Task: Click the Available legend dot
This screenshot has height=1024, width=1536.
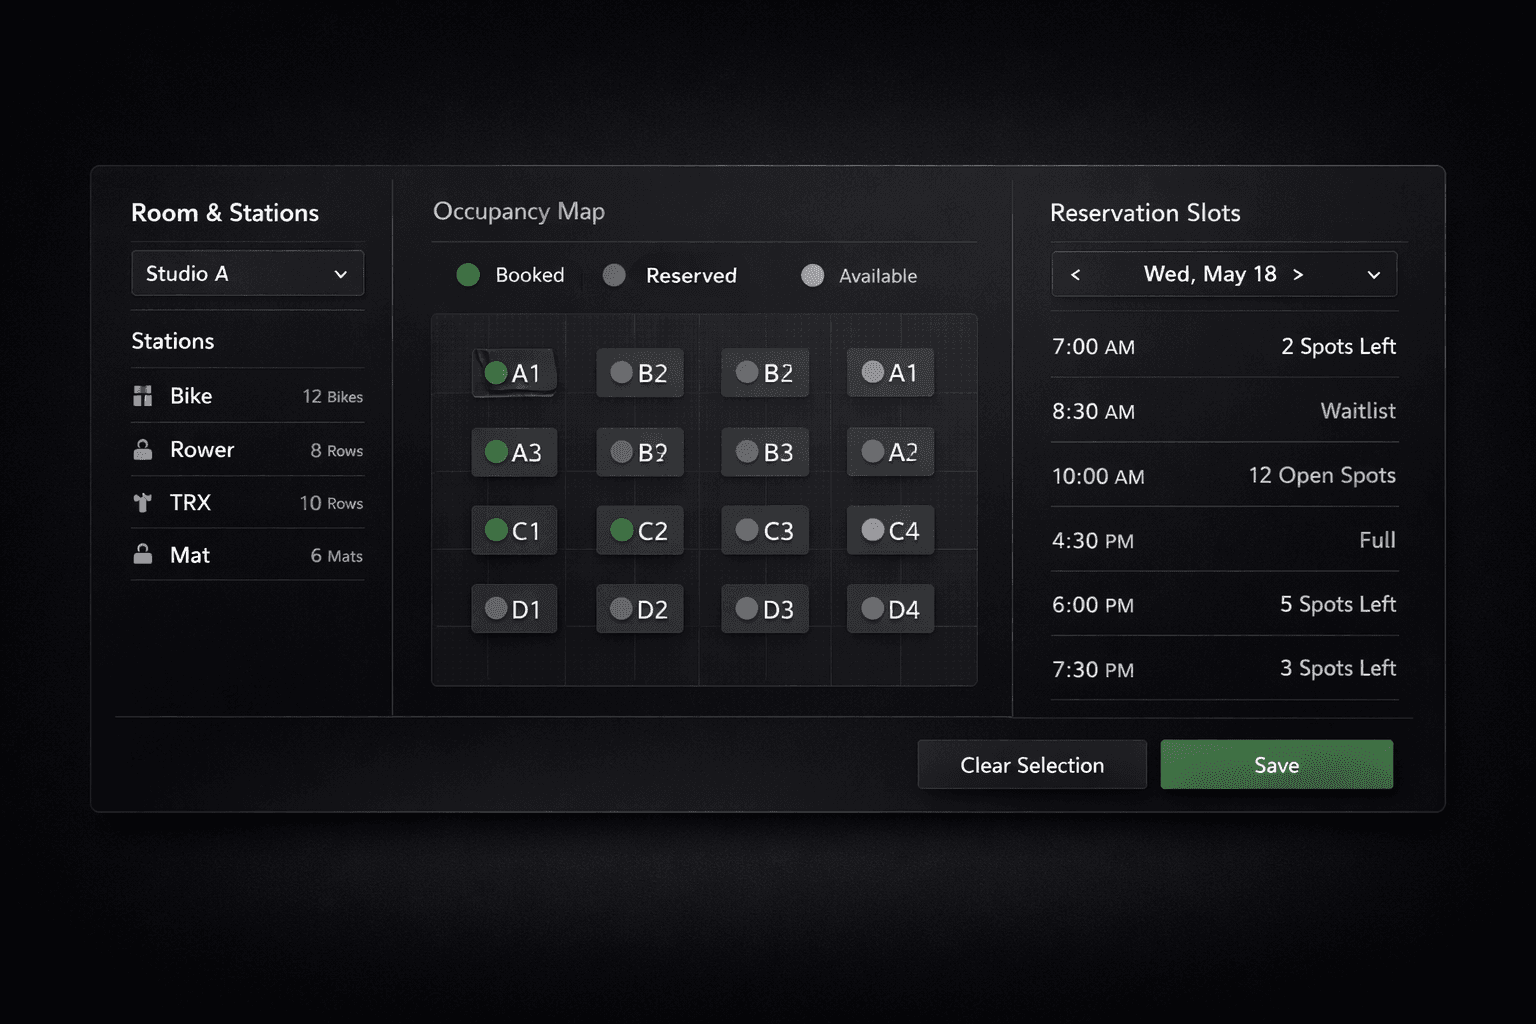Action: [812, 274]
